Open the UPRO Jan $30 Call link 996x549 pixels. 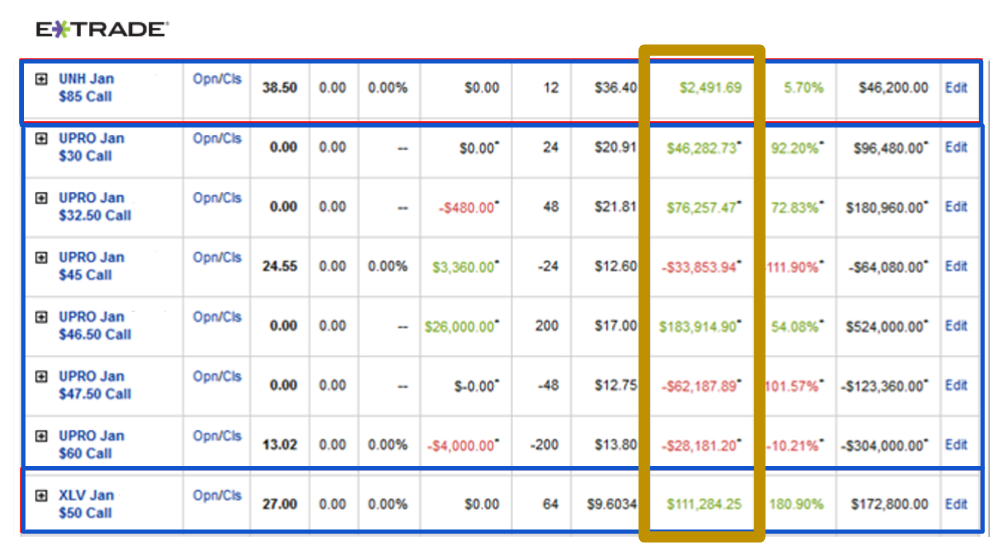(x=91, y=147)
